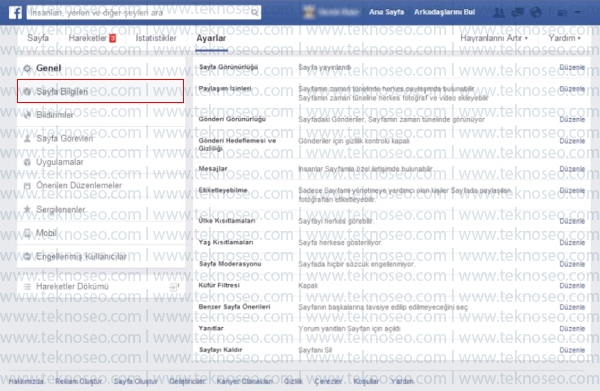Click Sayfa Oluştur footer link
The height and width of the screenshot is (391, 600).
[x=135, y=381]
